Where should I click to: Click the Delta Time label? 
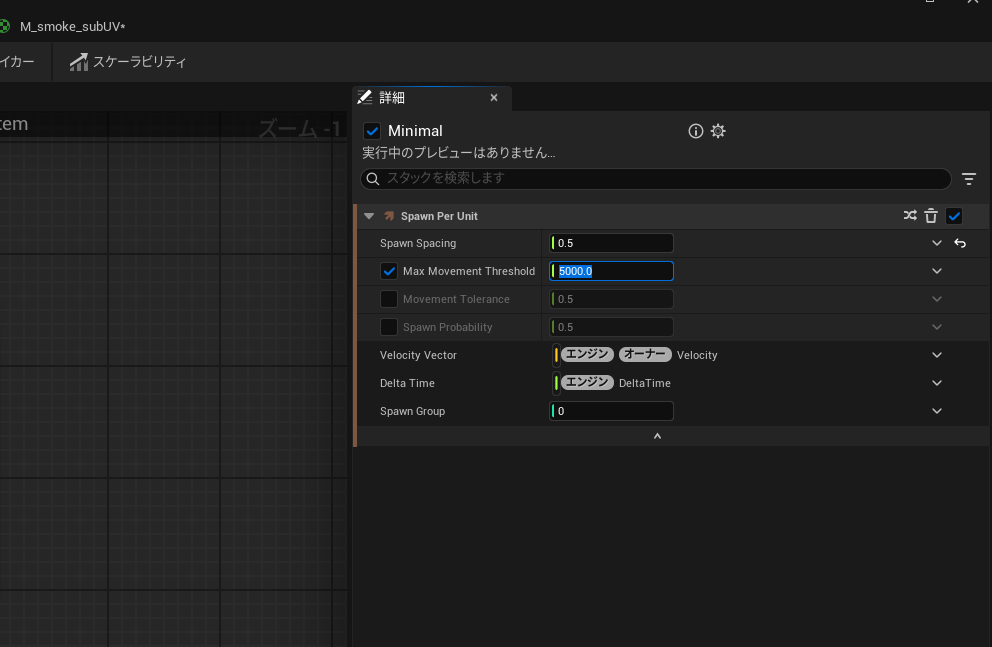407,383
